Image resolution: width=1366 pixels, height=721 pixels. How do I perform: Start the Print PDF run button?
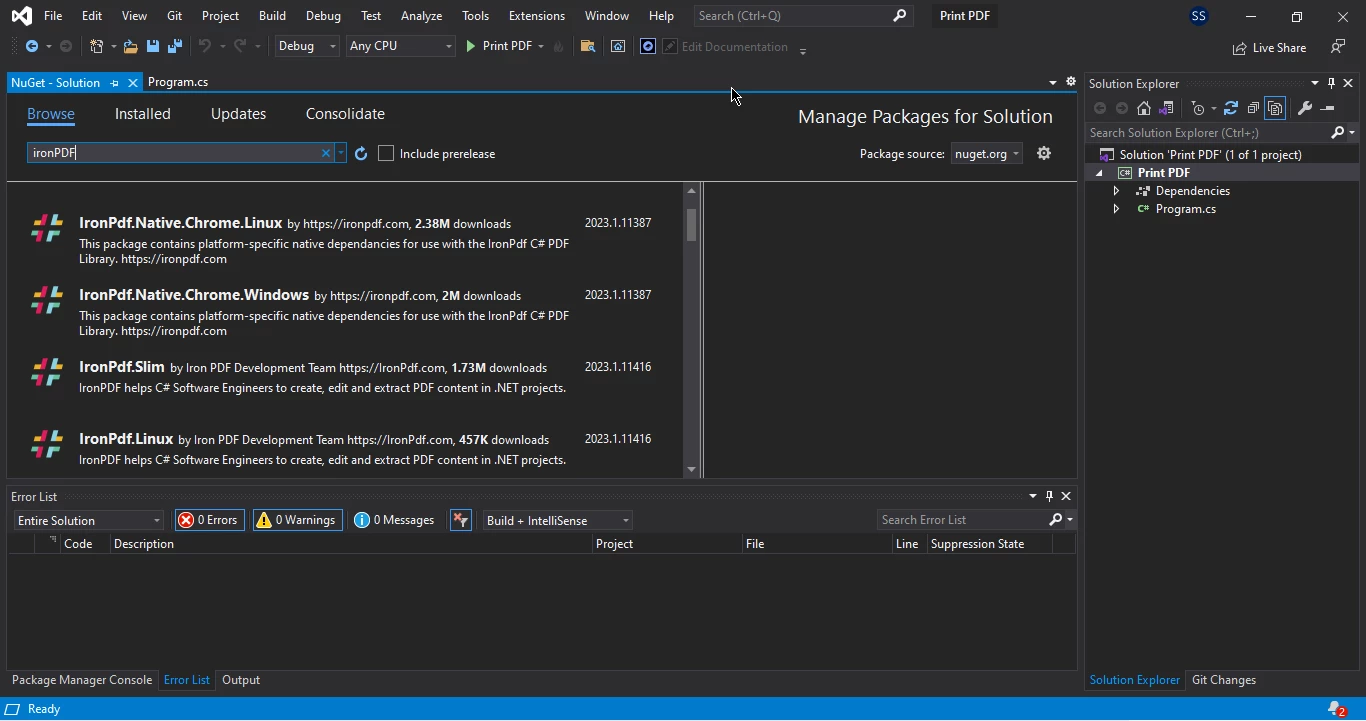coord(498,47)
